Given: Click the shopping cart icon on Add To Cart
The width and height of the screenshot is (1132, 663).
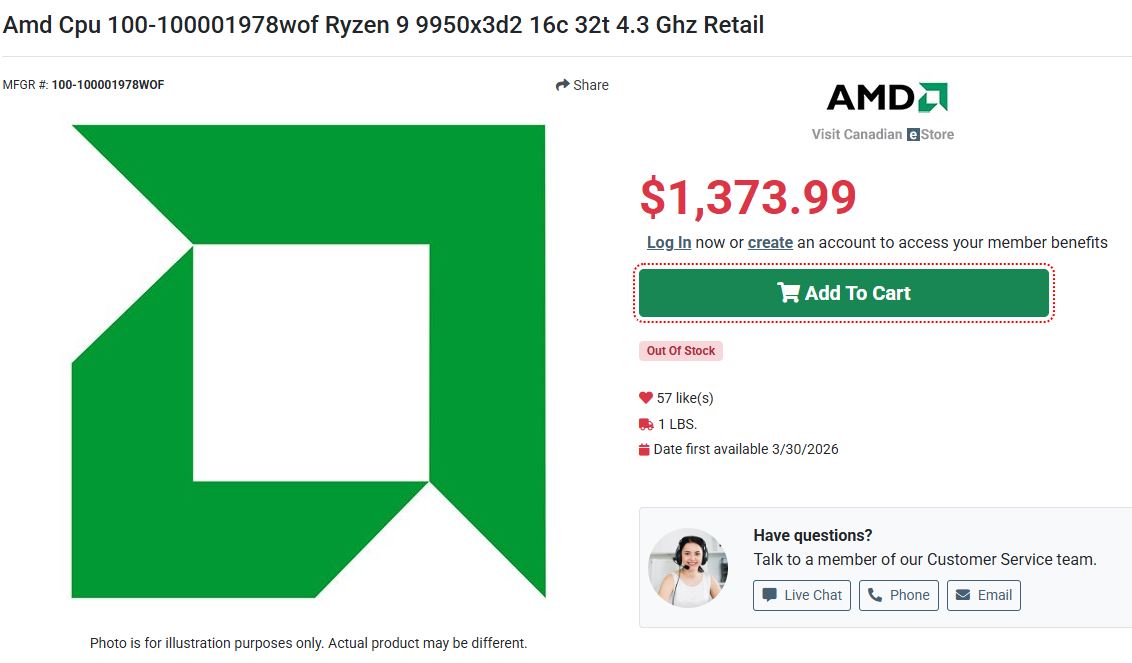Looking at the screenshot, I should coord(791,292).
